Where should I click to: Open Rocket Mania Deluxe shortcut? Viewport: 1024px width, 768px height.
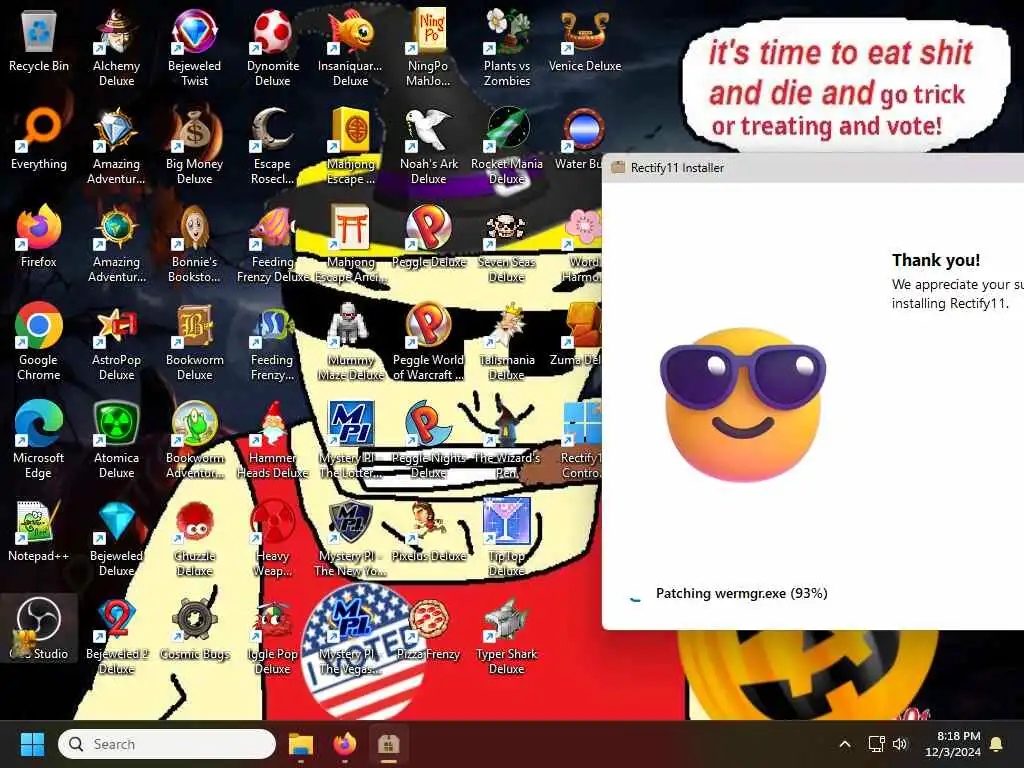[507, 146]
